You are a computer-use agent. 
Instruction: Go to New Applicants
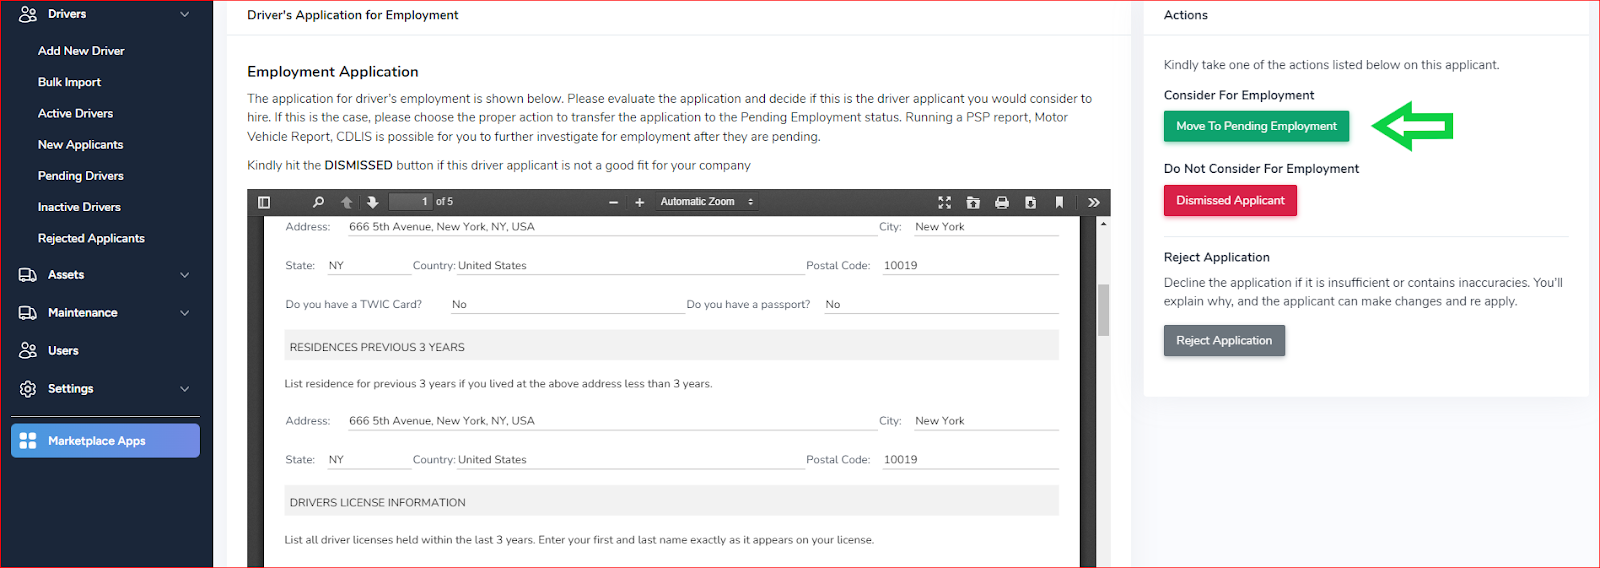[x=80, y=145]
